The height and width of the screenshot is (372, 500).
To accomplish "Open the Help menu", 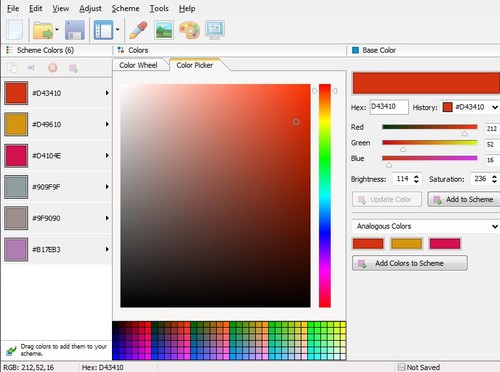I will (x=187, y=8).
